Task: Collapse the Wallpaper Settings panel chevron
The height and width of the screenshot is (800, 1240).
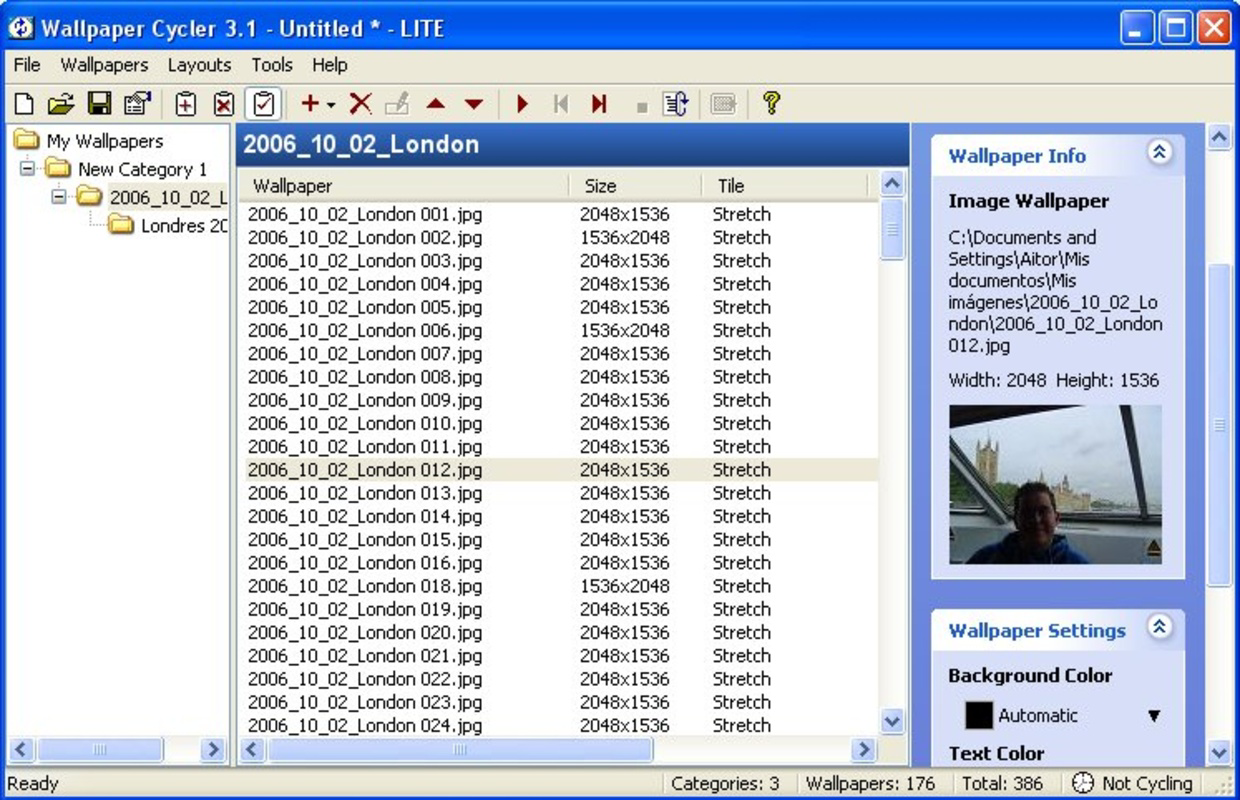Action: pos(1160,628)
